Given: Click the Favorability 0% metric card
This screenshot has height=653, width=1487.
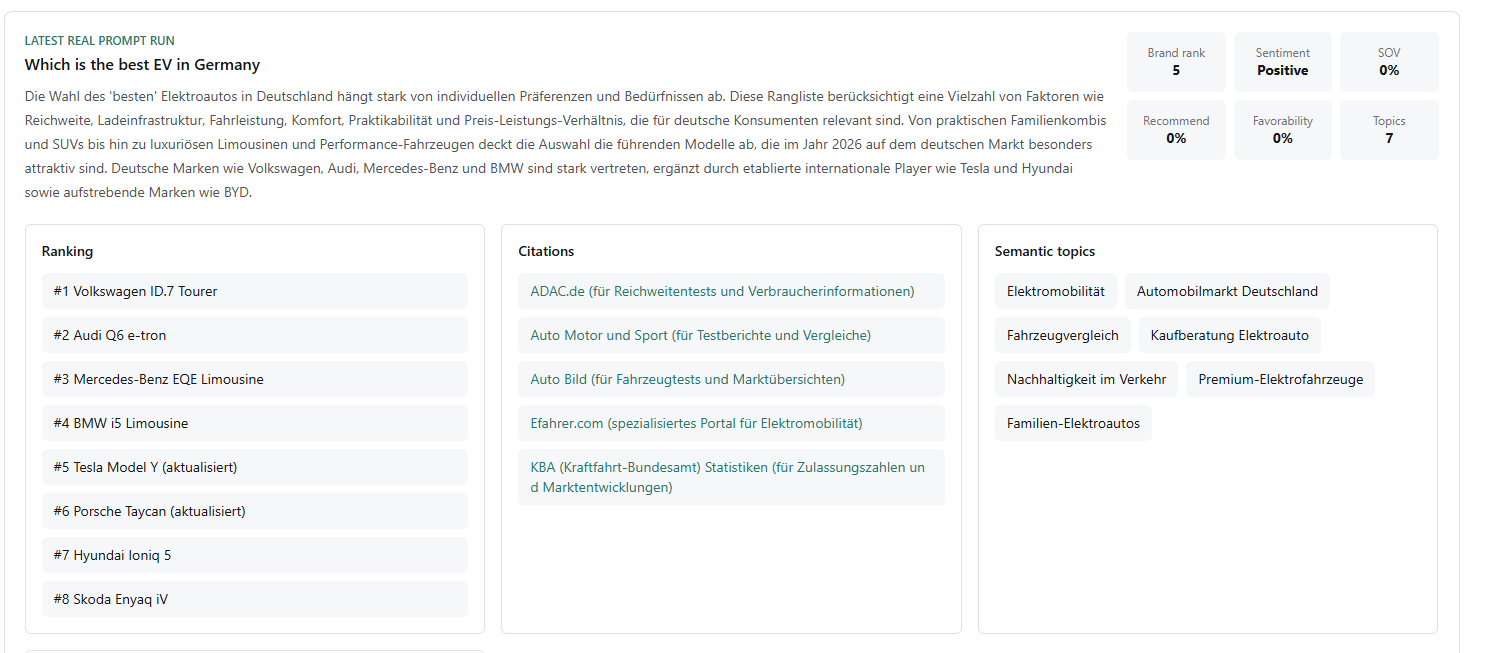Looking at the screenshot, I should (1283, 130).
